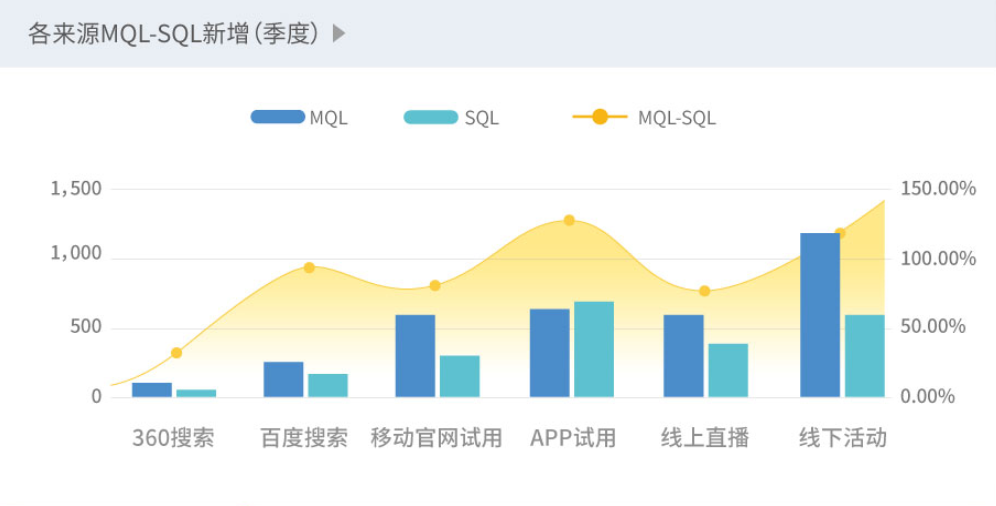Click the 移动官网试用 MQL-SQL line point
This screenshot has height=506, width=996.
(x=435, y=286)
